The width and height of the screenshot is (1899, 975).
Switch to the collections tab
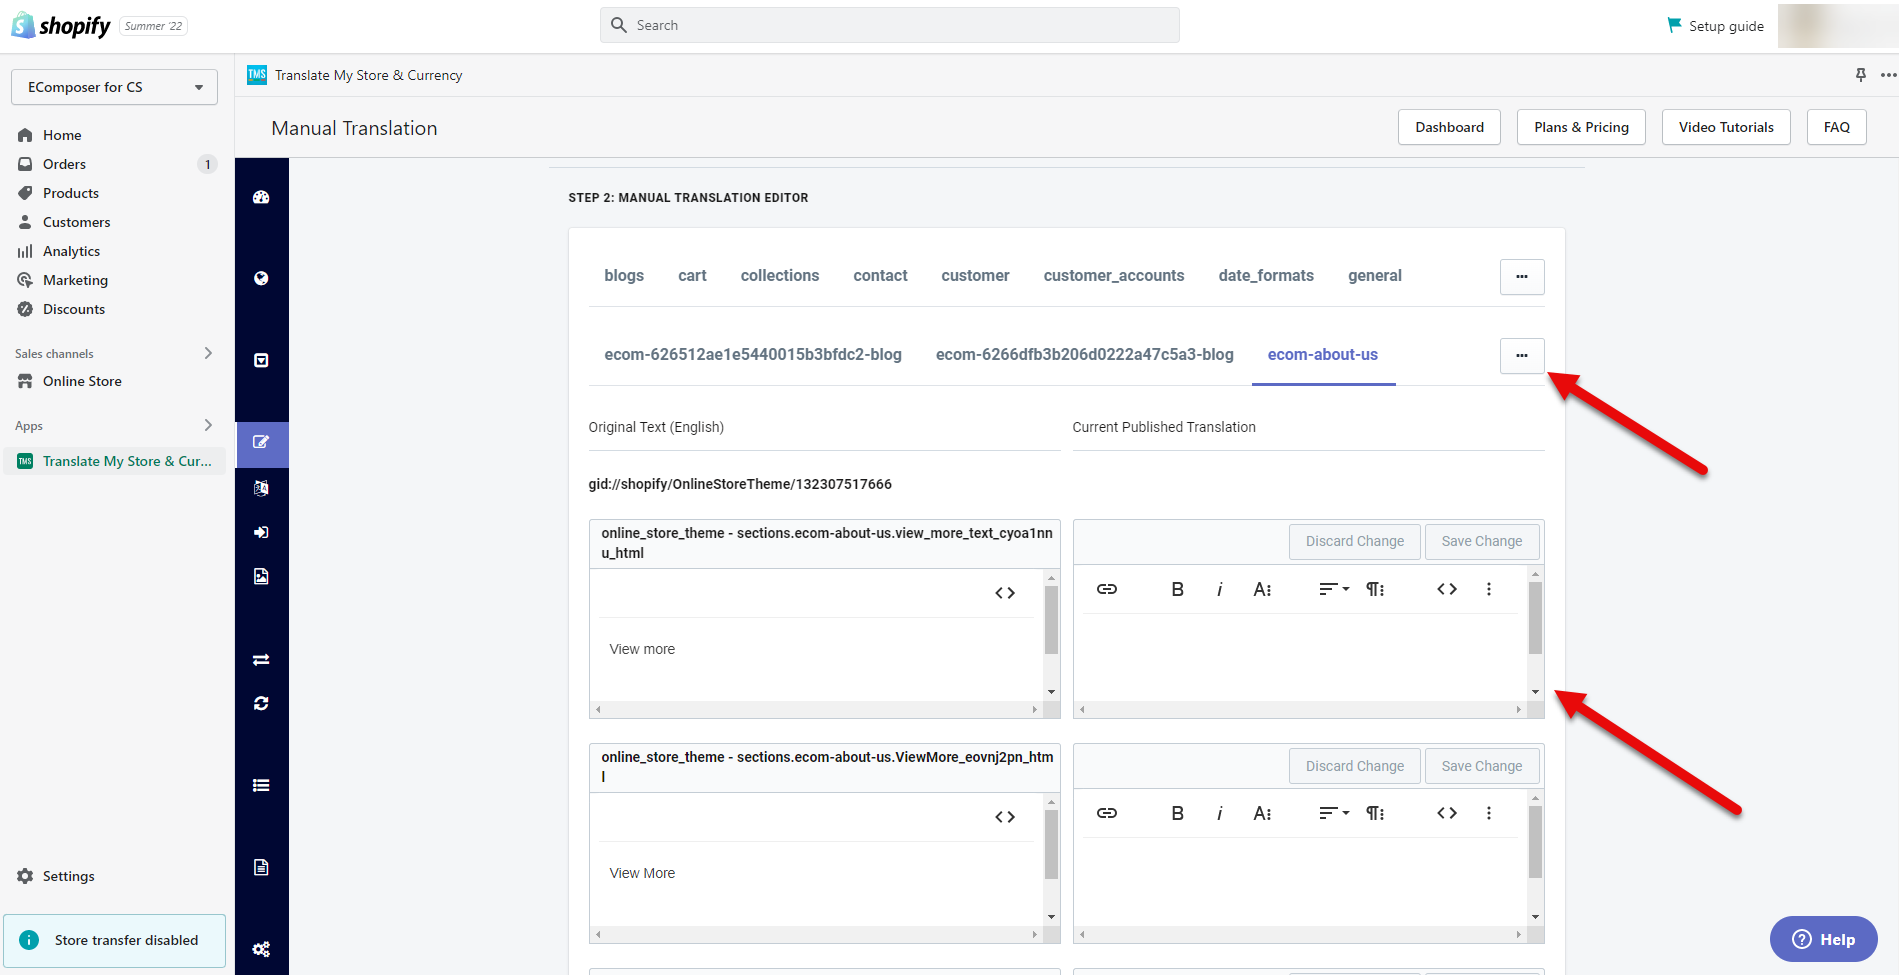click(779, 275)
